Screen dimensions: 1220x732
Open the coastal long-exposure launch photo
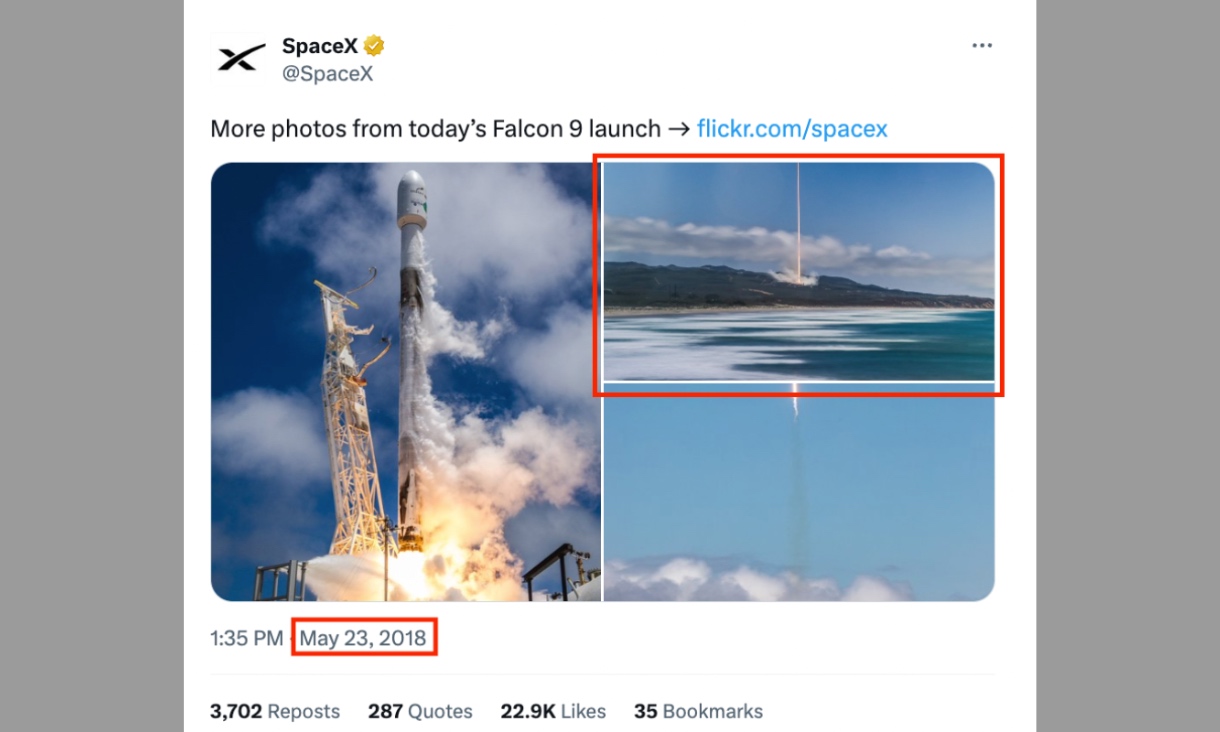click(798, 272)
